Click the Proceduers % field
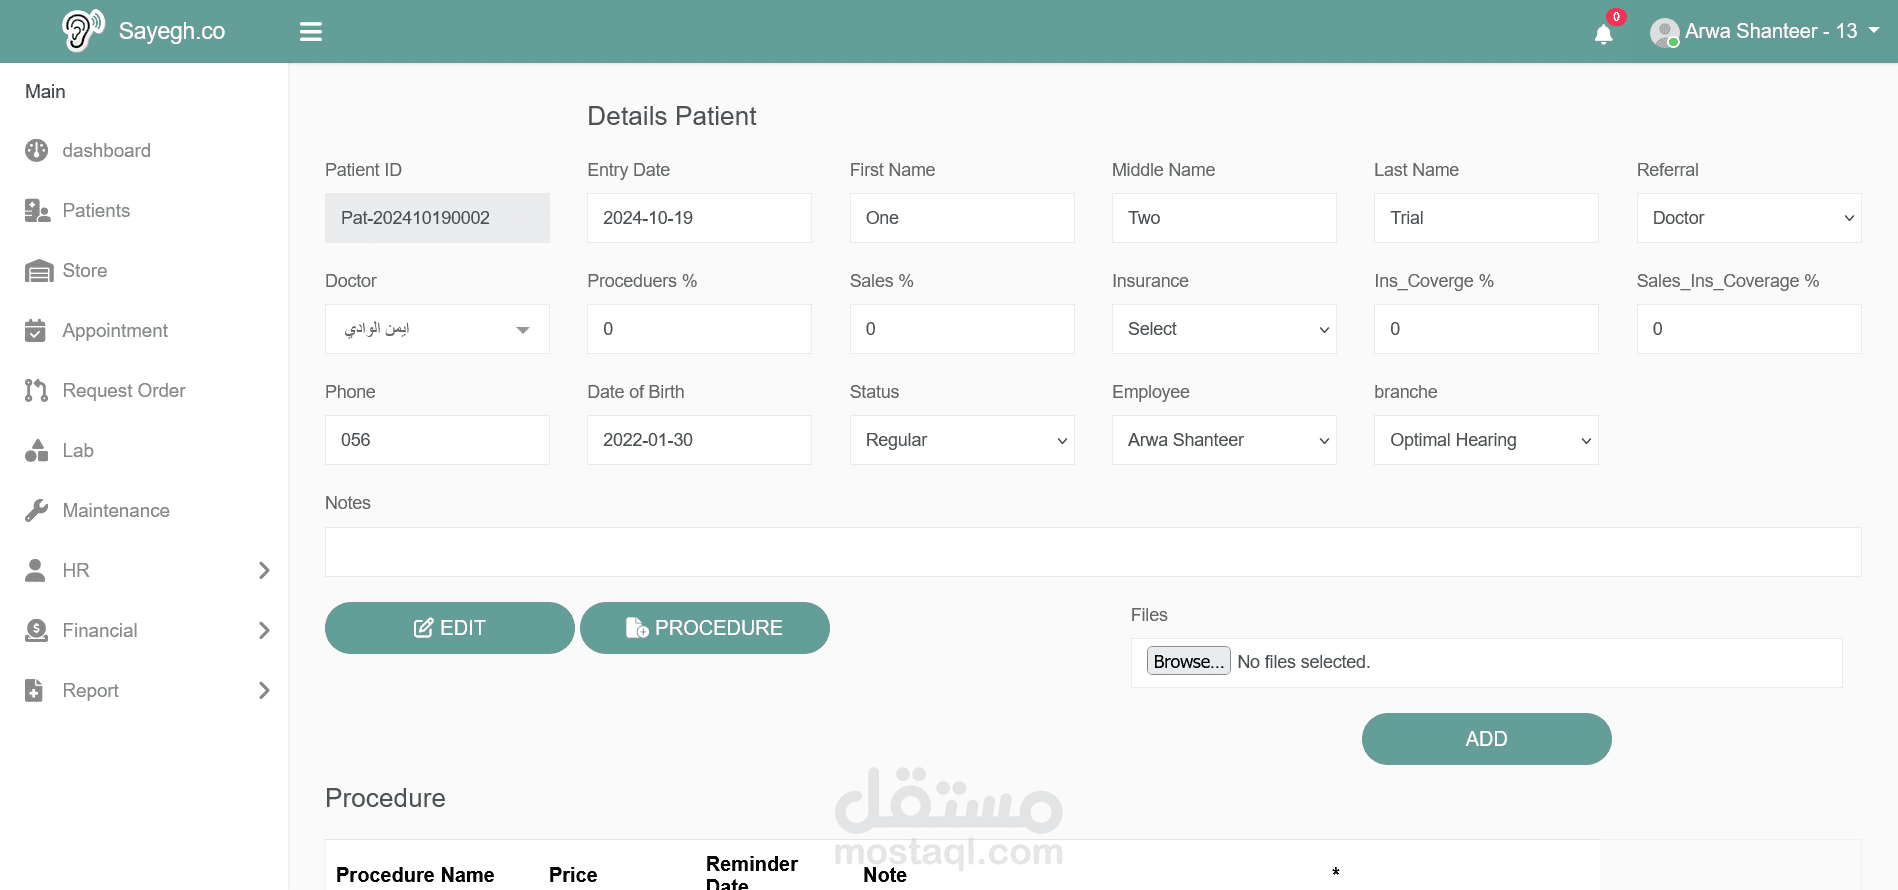The image size is (1898, 890). point(699,329)
